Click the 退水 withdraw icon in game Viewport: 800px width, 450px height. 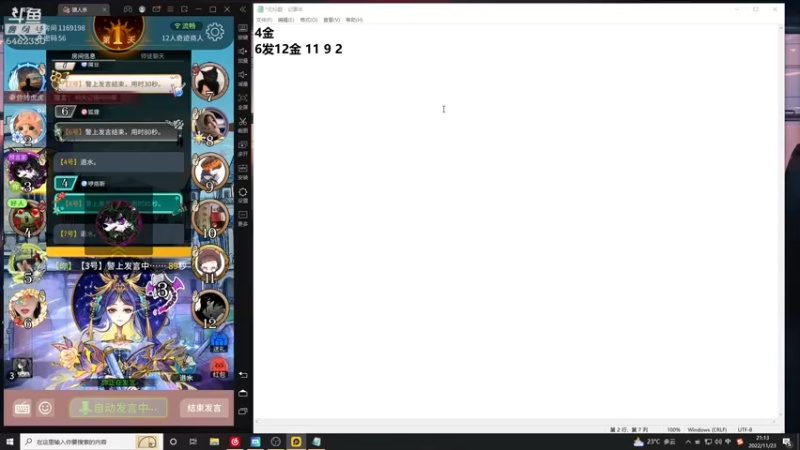186,371
